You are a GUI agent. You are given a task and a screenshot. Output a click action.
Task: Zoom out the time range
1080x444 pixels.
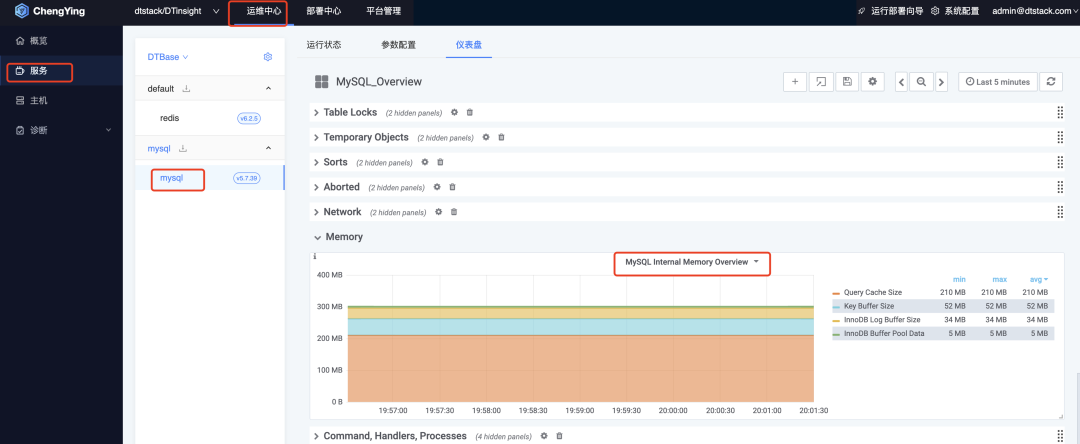click(921, 81)
